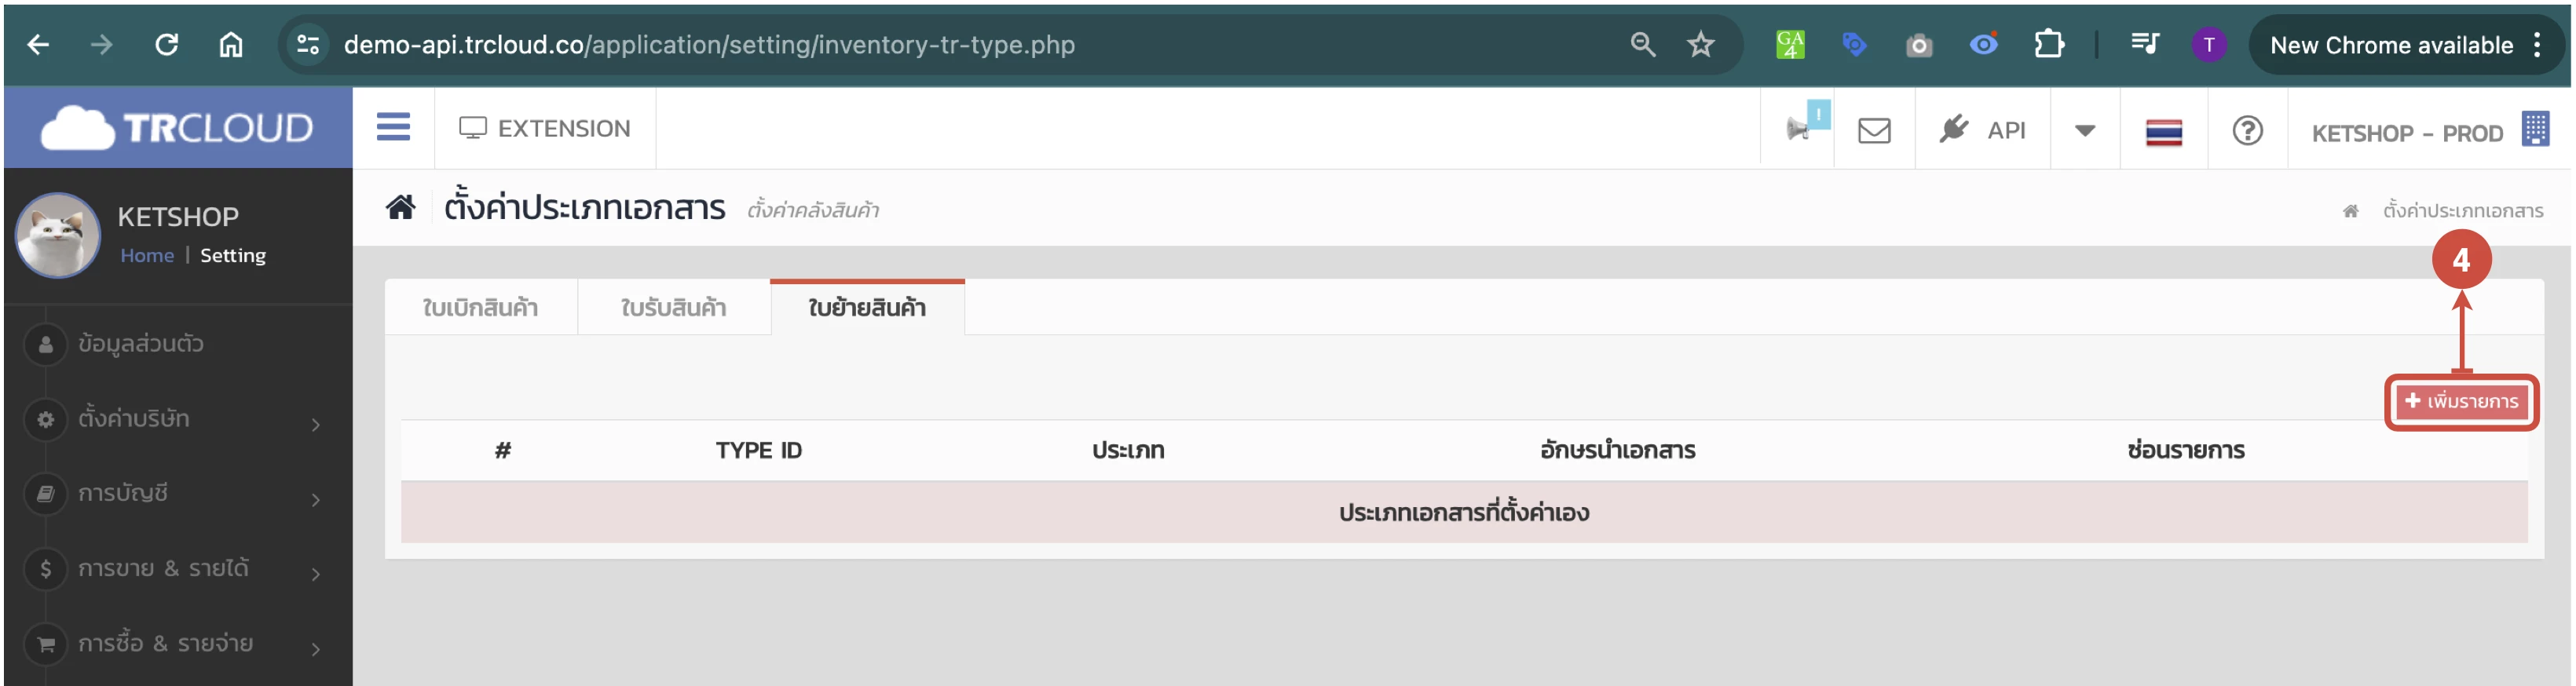Click the เพิ่มรายการ add button
The width and height of the screenshot is (2576, 686).
click(x=2461, y=402)
